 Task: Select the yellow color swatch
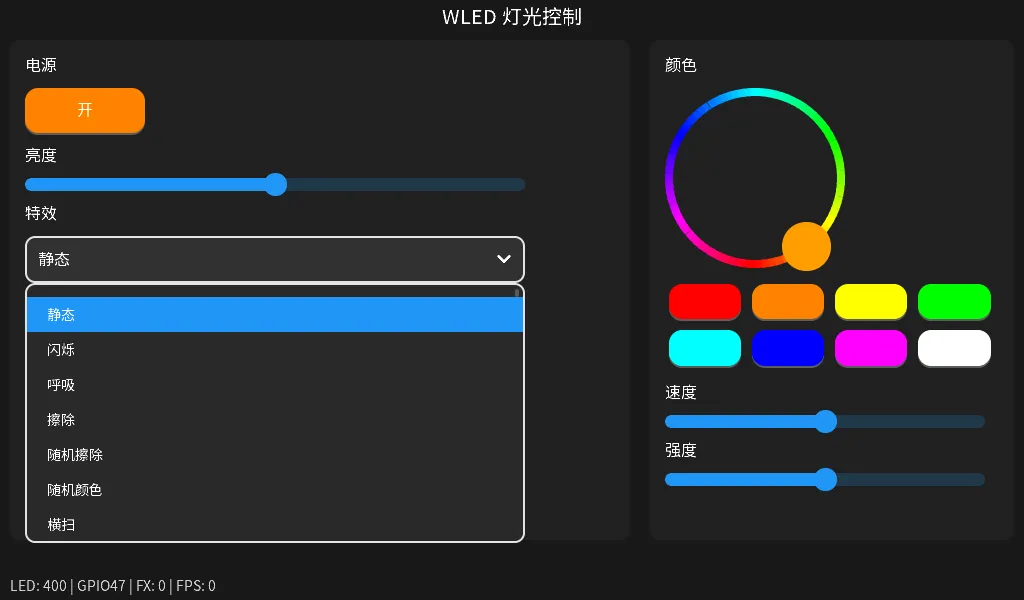tap(871, 302)
